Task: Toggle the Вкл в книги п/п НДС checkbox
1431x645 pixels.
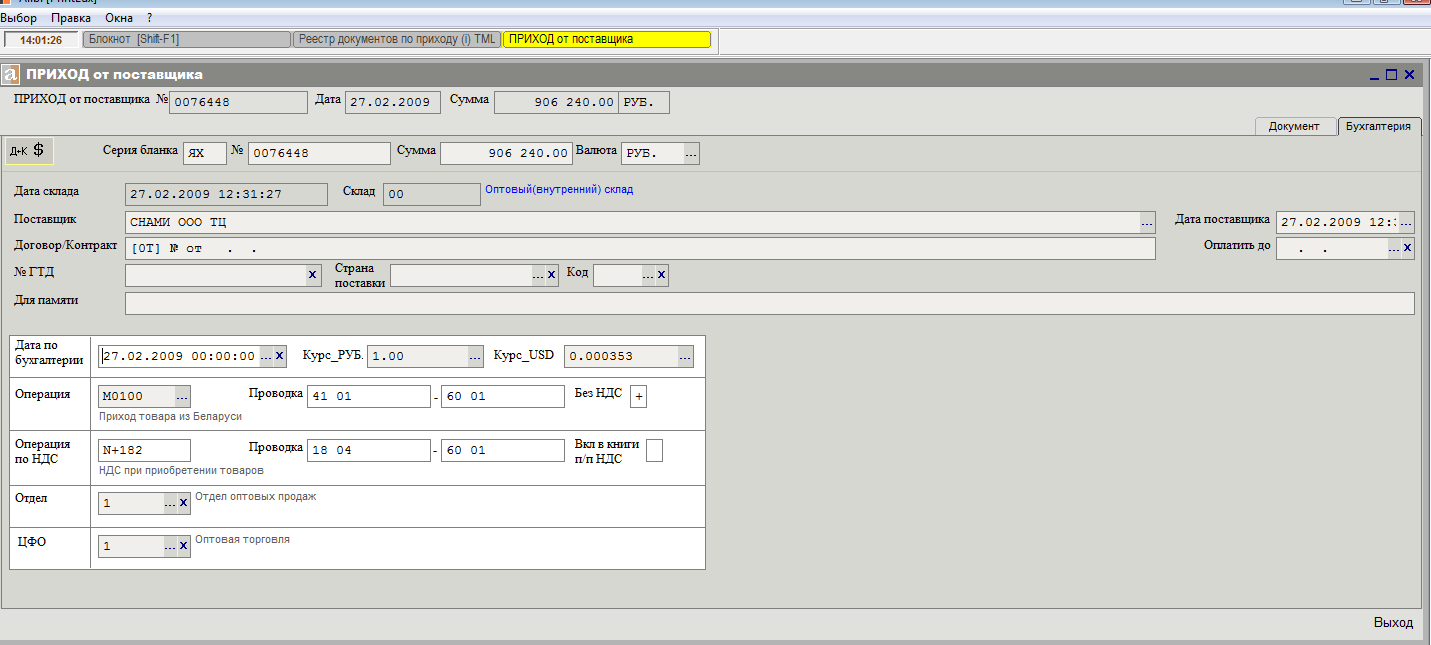Action: point(654,451)
